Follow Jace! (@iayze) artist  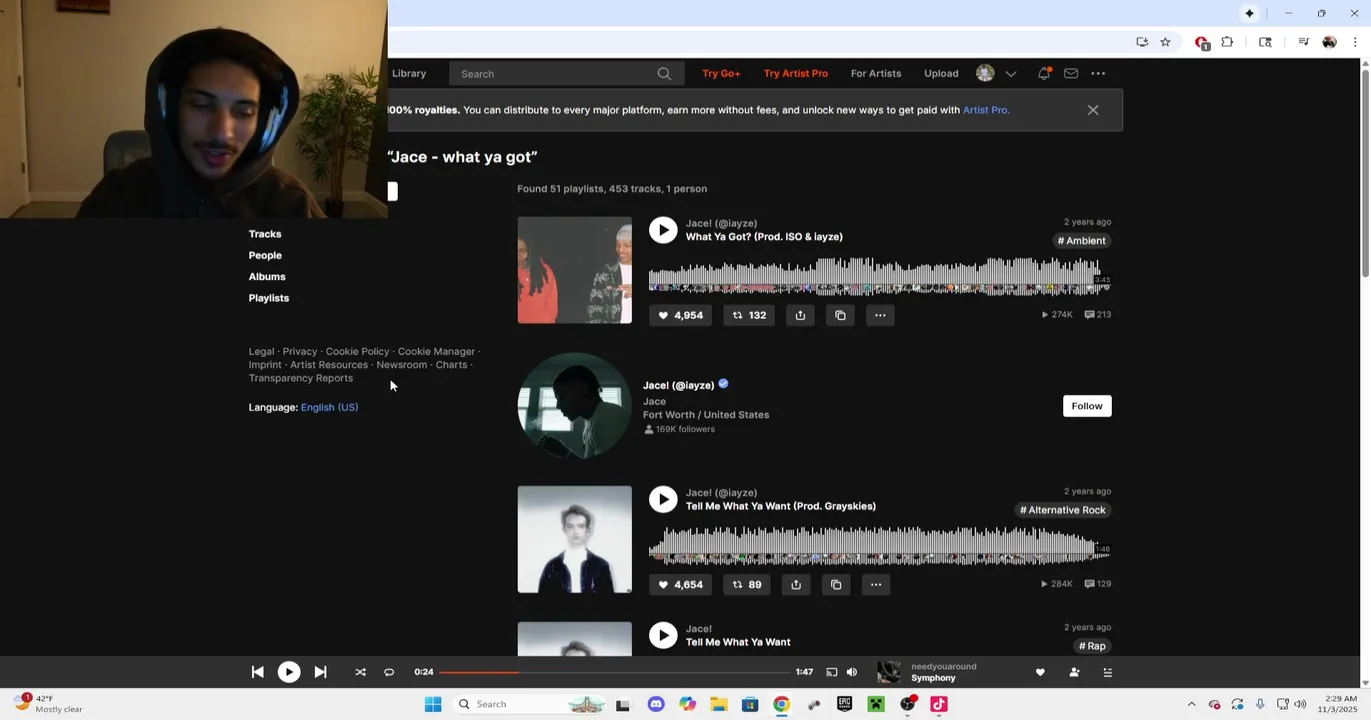(1087, 406)
